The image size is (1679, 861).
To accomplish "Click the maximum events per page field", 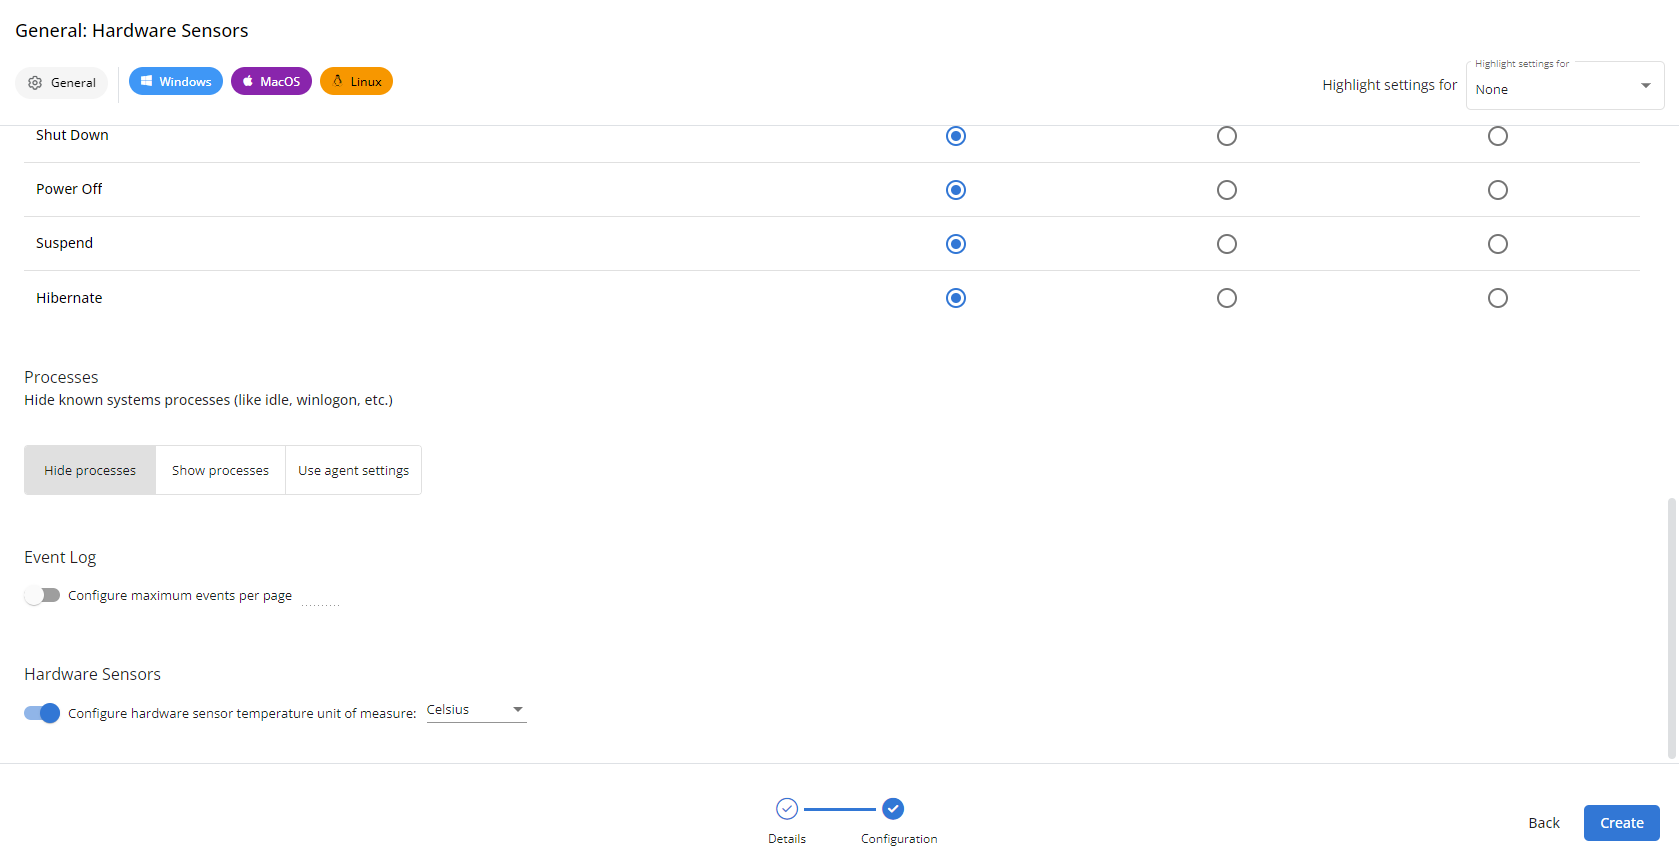I will pyautogui.click(x=320, y=597).
